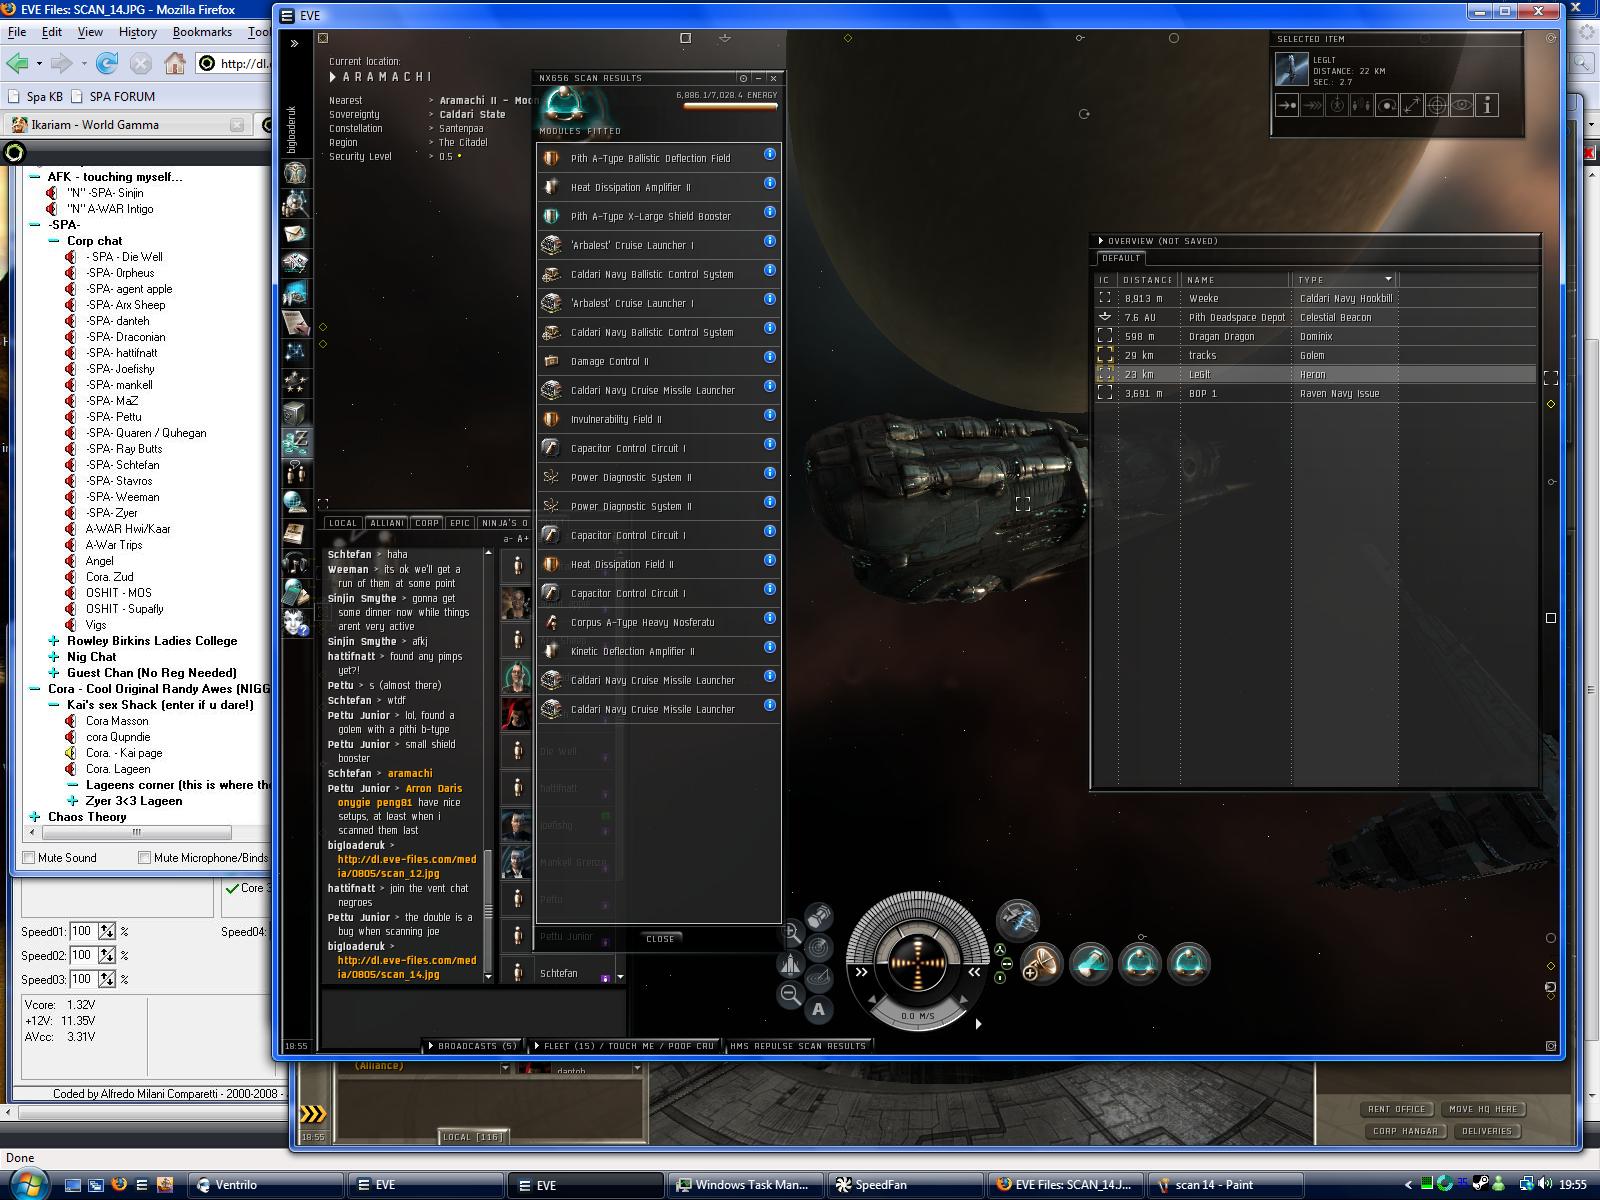Expand the EVE sidebar double-chevron
The height and width of the screenshot is (1200, 1600).
pos(294,44)
